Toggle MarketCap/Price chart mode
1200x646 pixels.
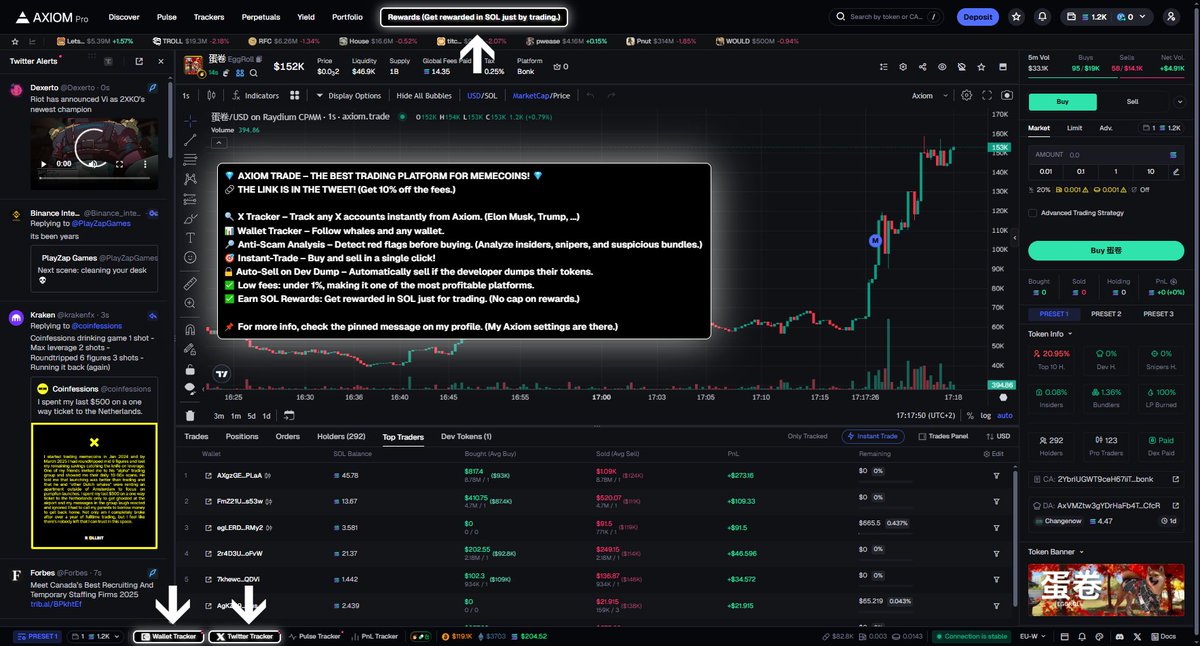point(541,95)
